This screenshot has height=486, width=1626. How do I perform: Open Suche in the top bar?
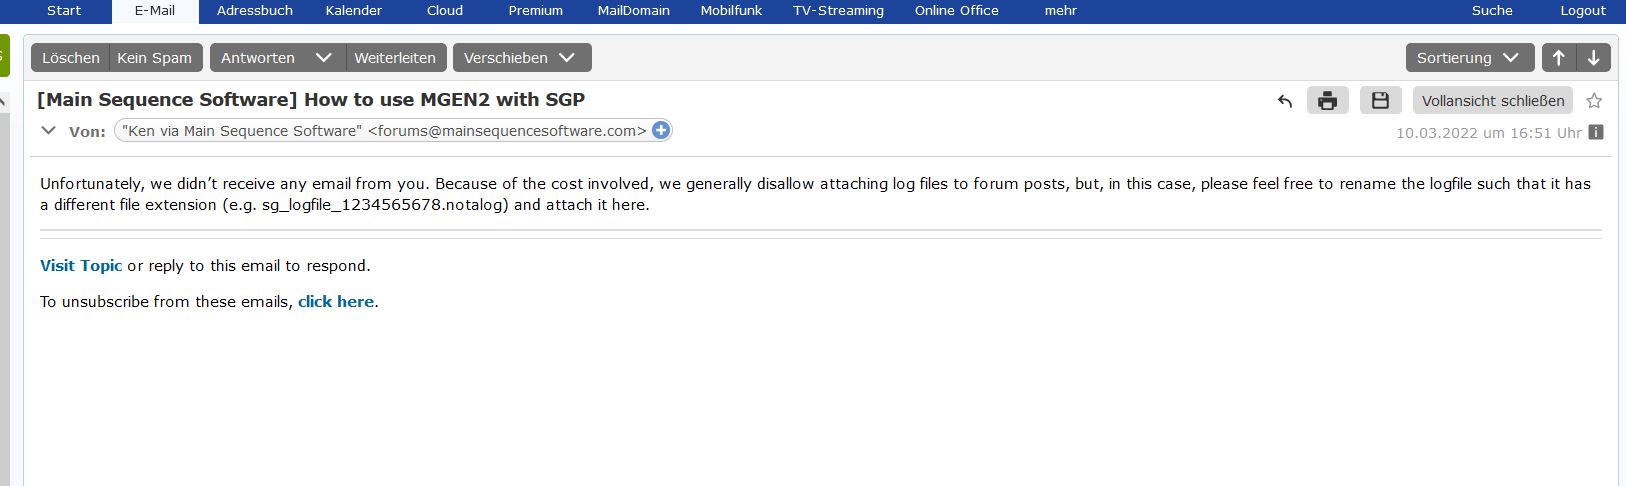point(1492,11)
